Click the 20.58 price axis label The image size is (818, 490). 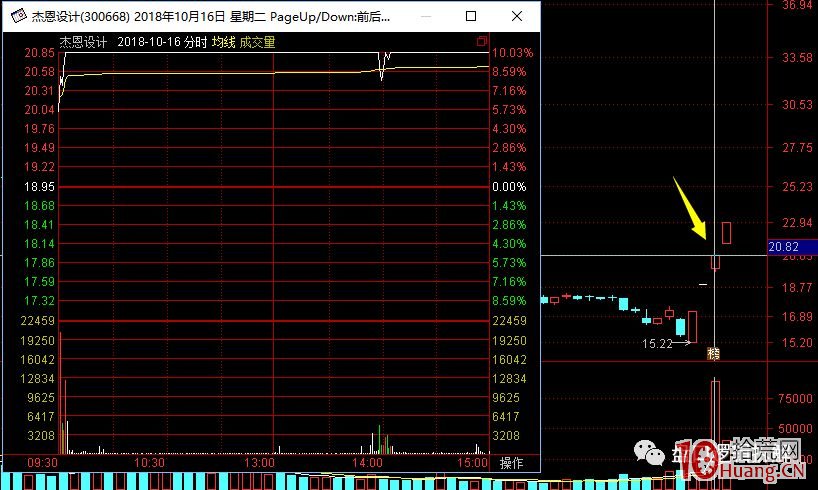pyautogui.click(x=40, y=71)
